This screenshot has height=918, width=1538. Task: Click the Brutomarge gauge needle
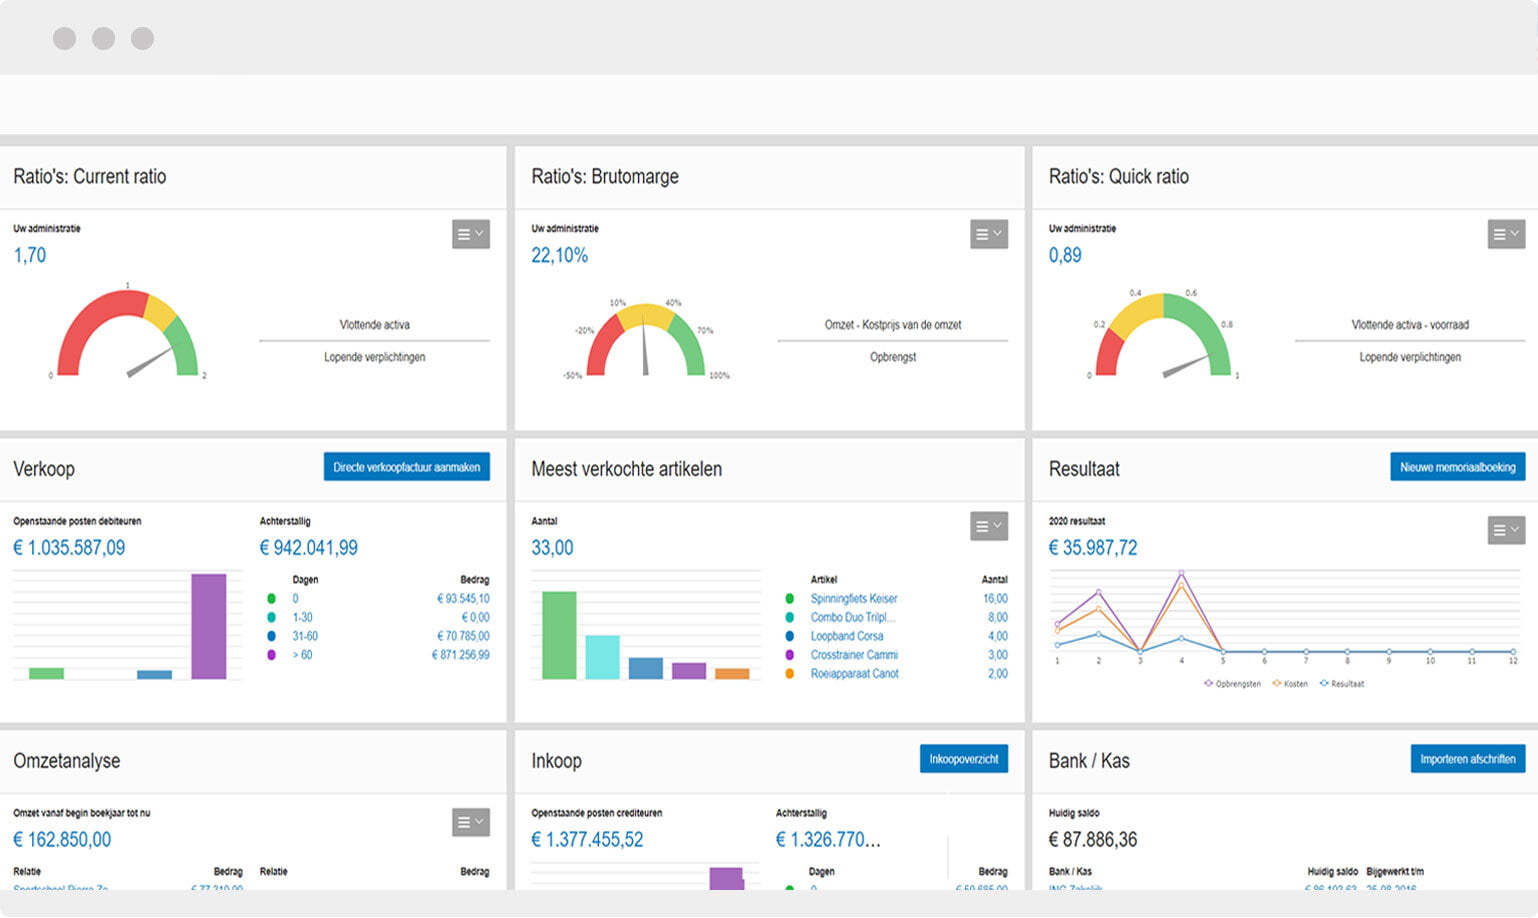[644, 345]
